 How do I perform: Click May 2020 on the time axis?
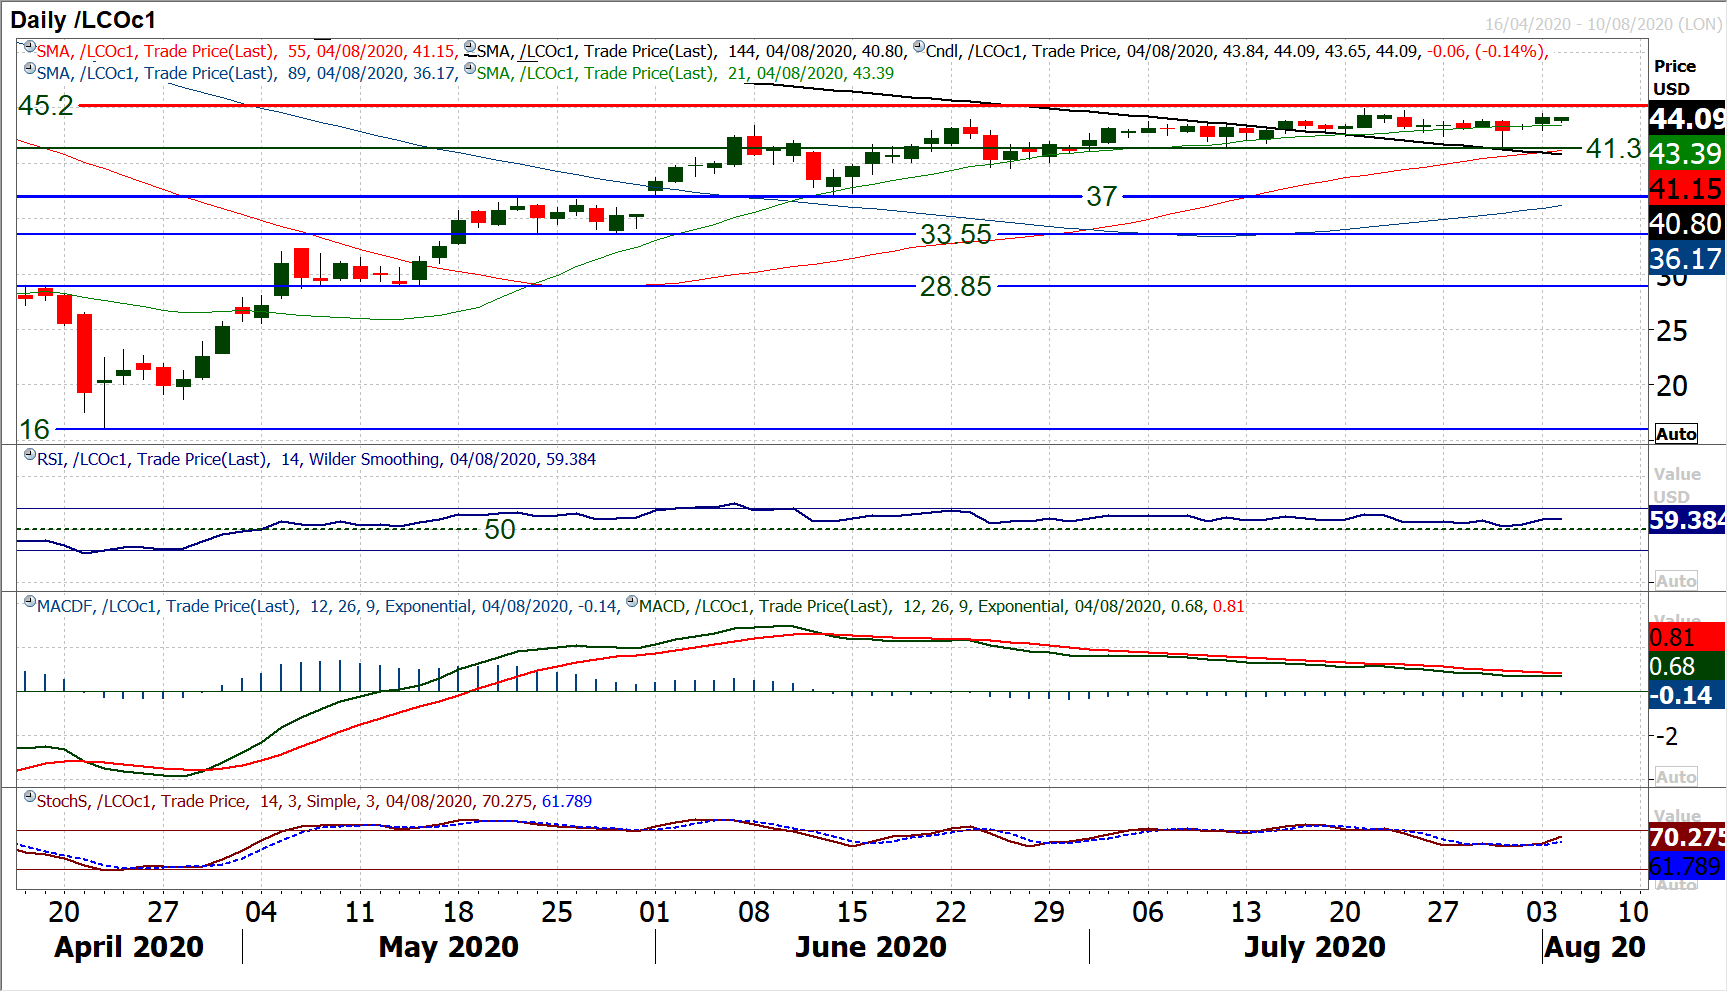pyautogui.click(x=449, y=946)
